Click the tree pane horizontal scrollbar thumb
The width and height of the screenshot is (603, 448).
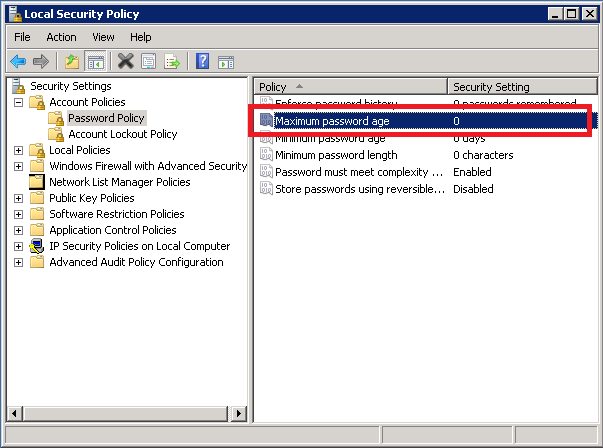[125, 414]
